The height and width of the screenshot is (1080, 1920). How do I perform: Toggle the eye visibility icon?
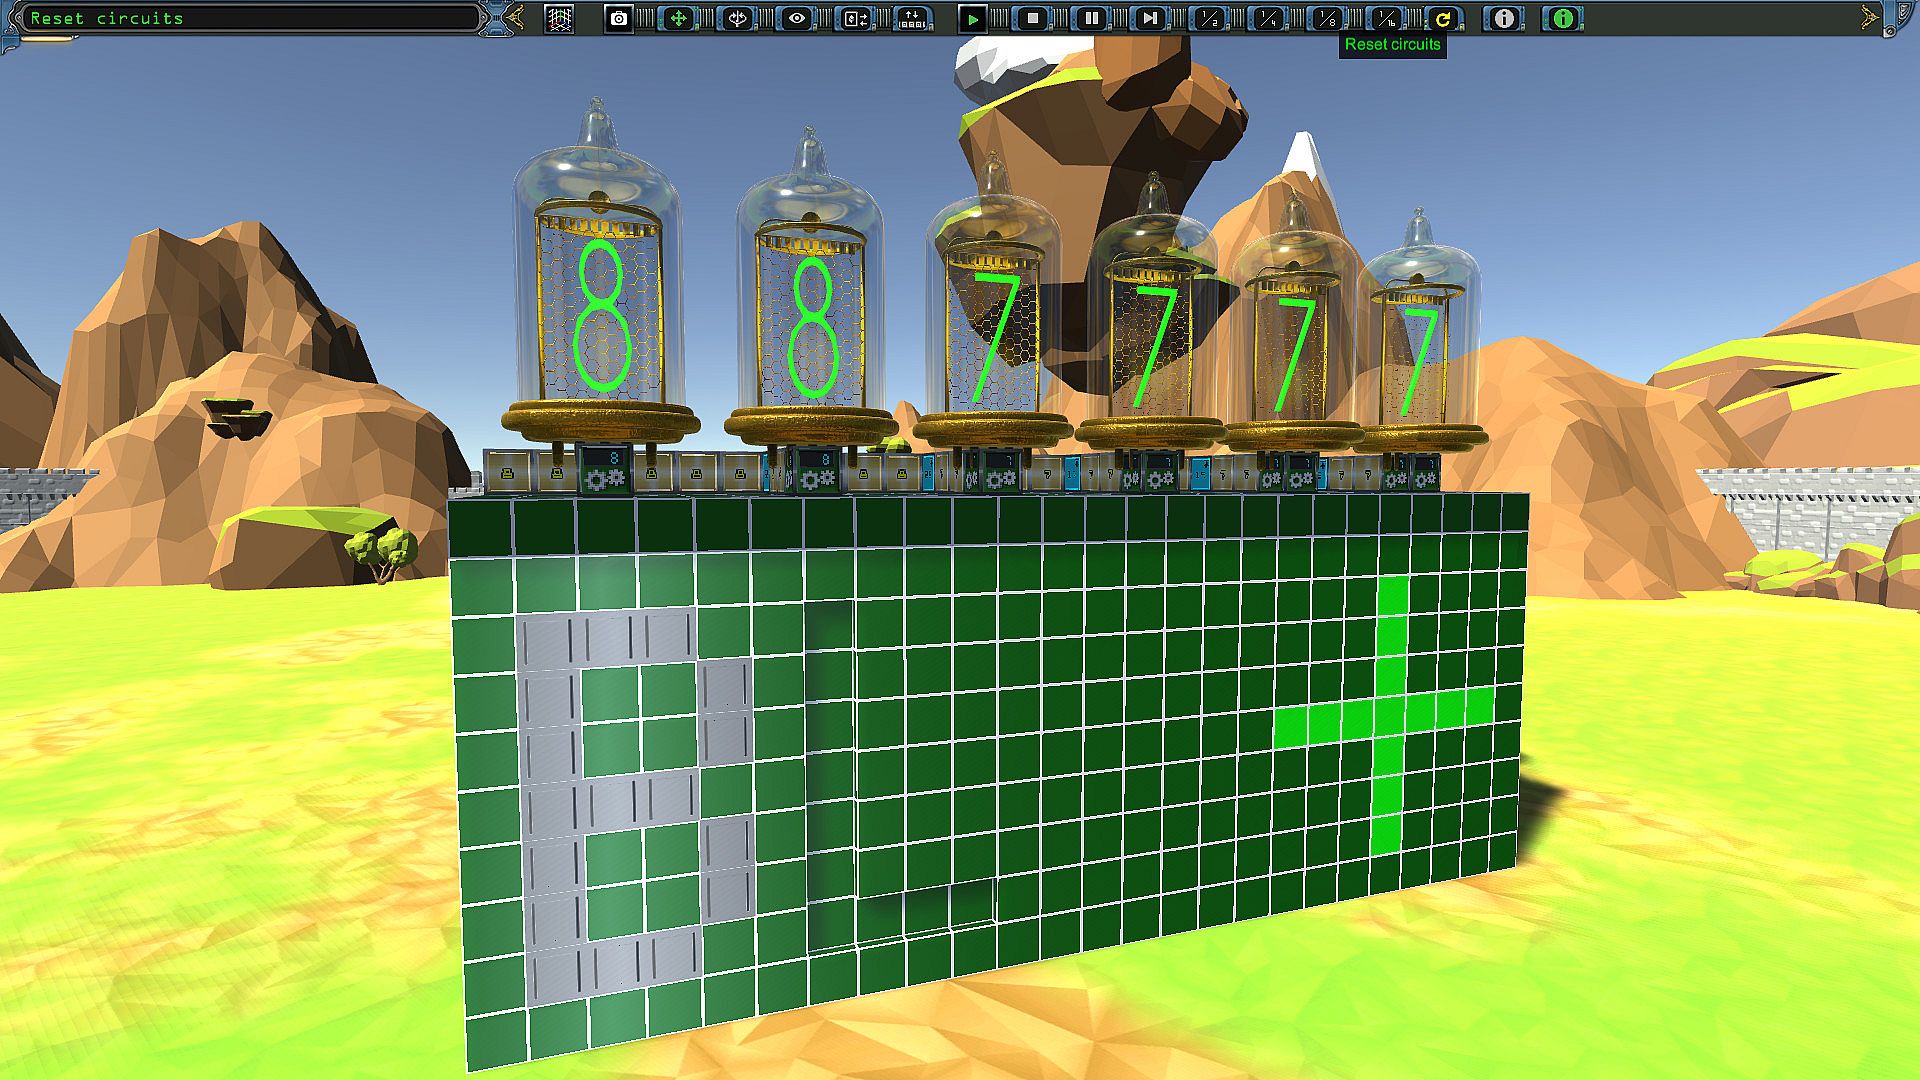point(796,18)
